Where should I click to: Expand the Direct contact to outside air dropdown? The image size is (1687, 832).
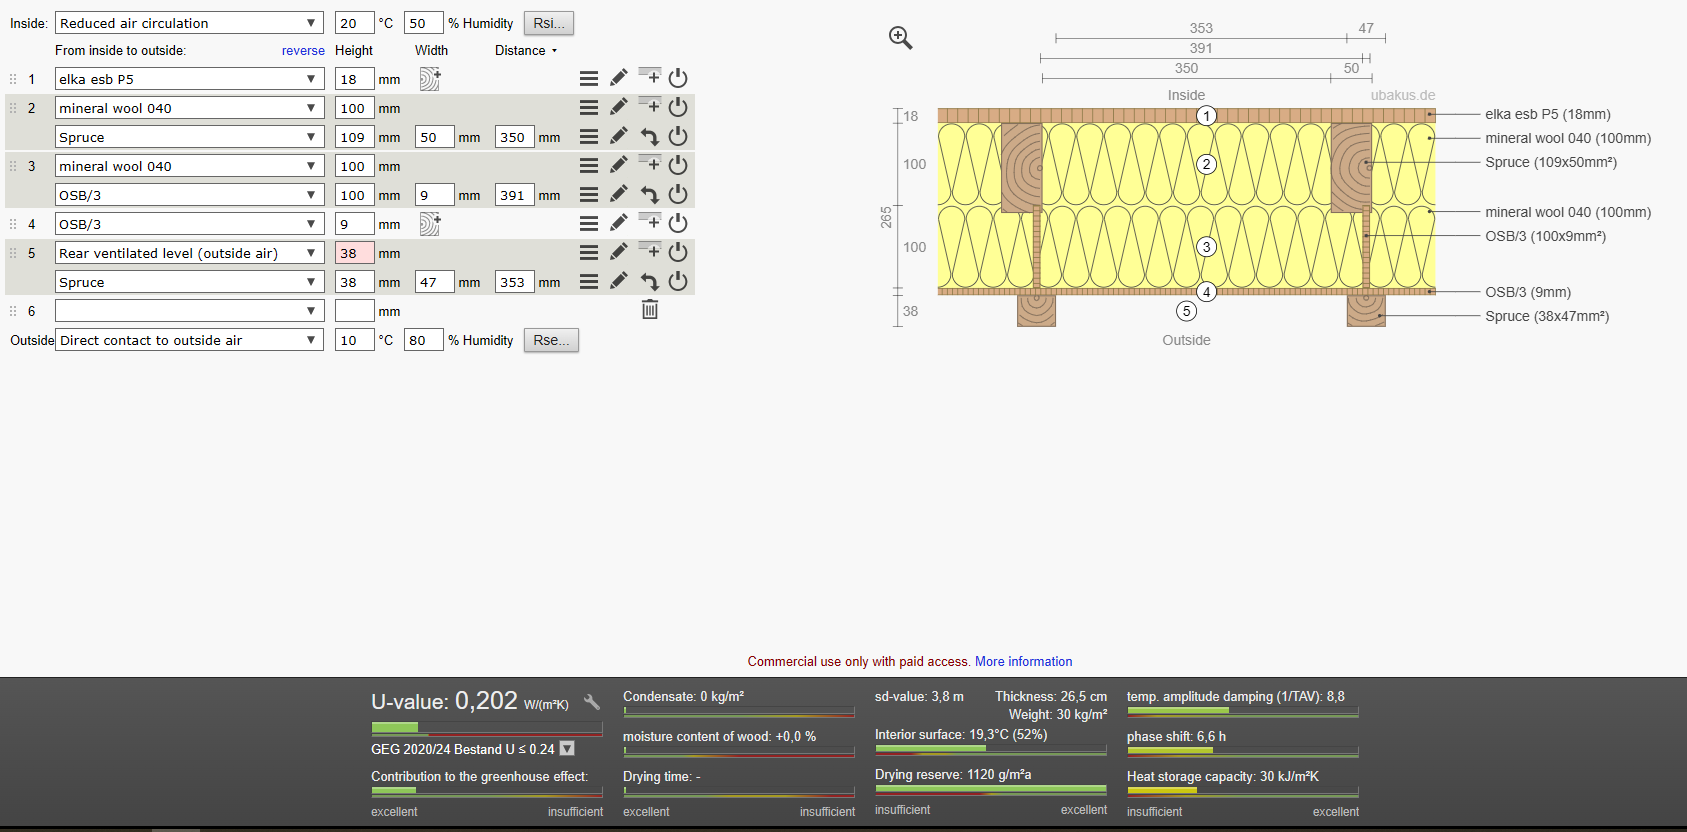190,340
